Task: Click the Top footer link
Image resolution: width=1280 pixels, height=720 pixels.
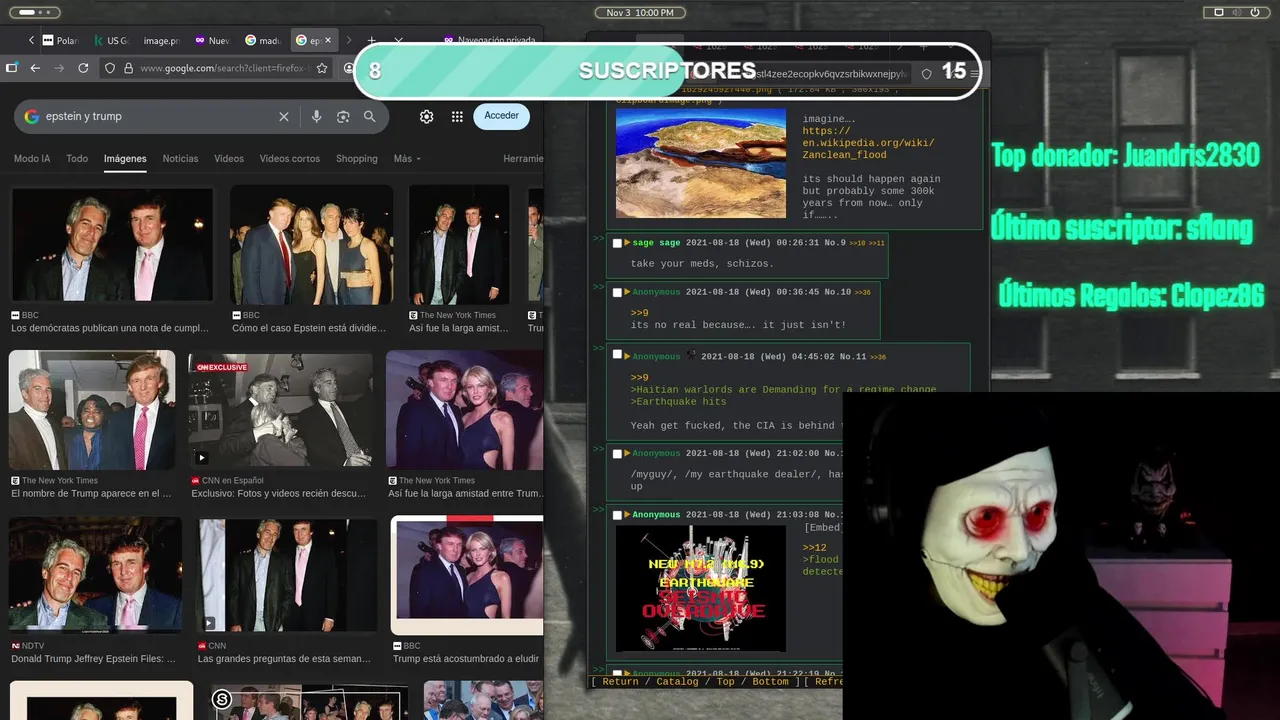Action: point(725,681)
